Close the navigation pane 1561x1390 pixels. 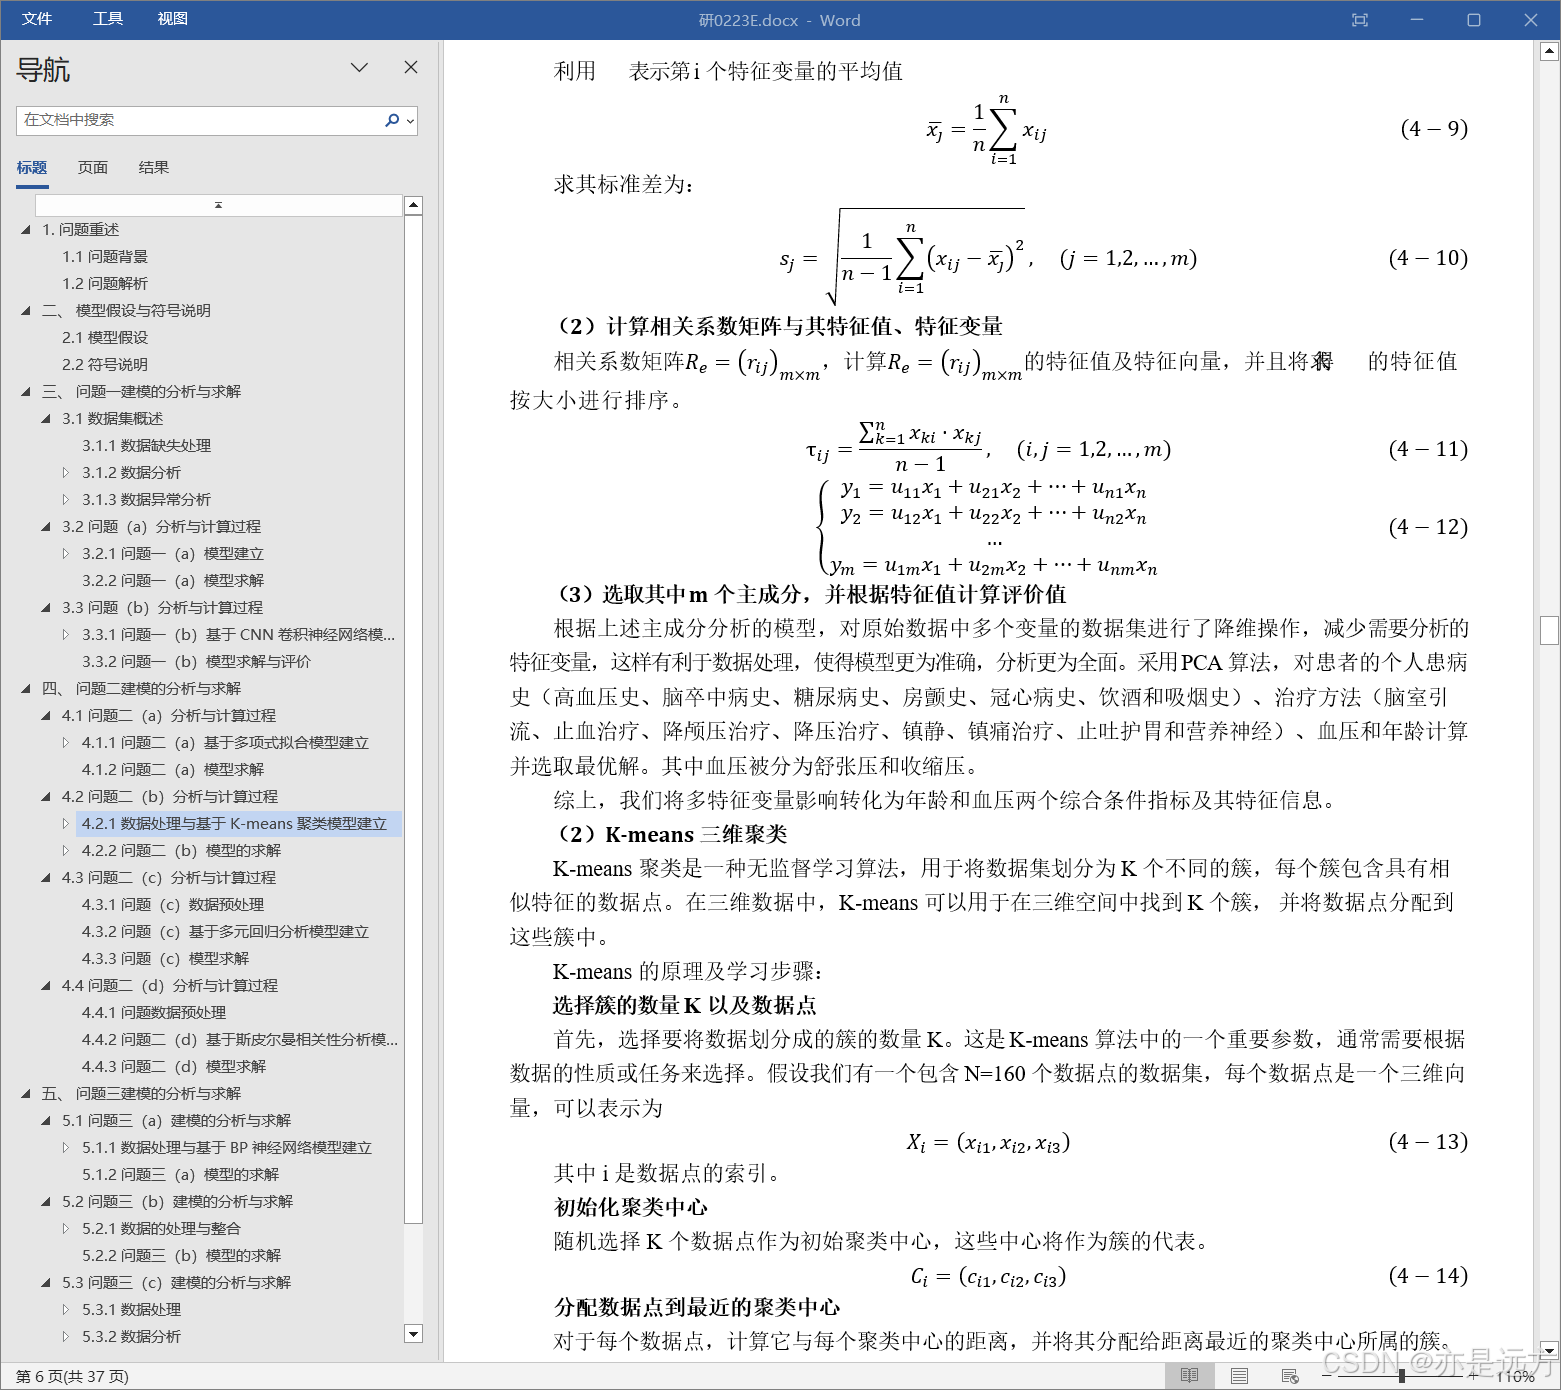coord(411,67)
